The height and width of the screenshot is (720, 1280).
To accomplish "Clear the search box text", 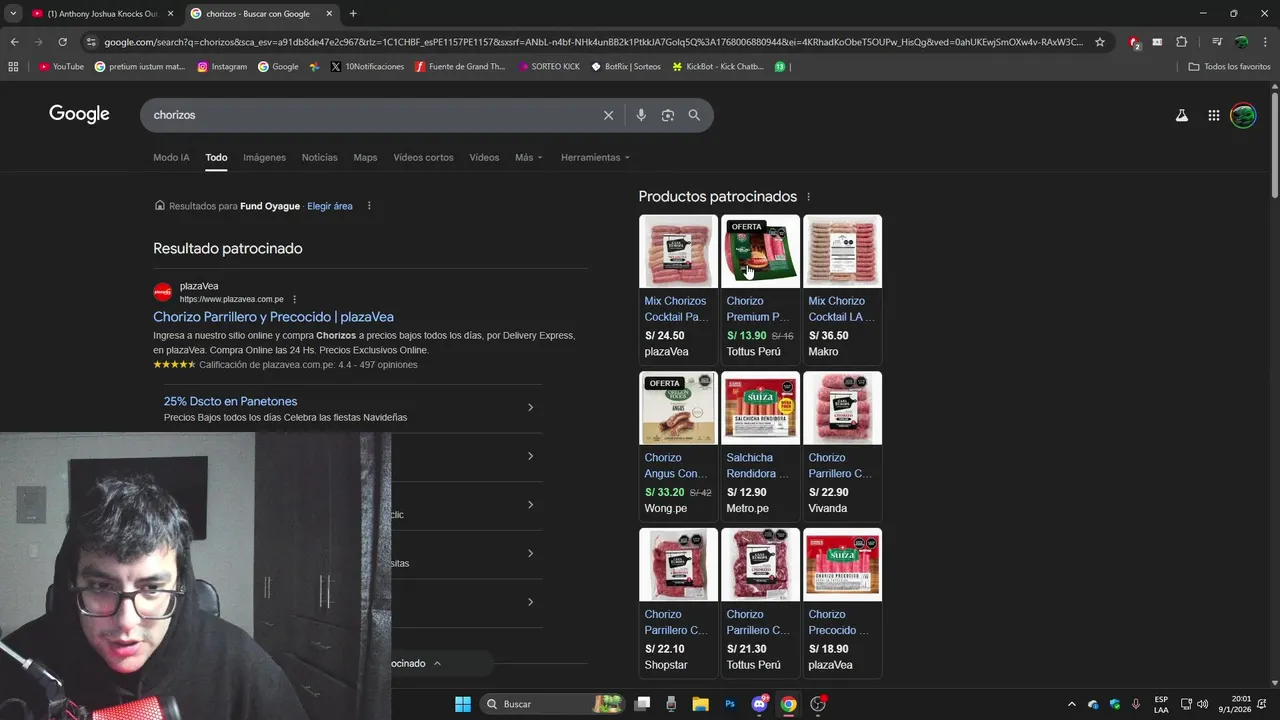I will click(x=608, y=115).
